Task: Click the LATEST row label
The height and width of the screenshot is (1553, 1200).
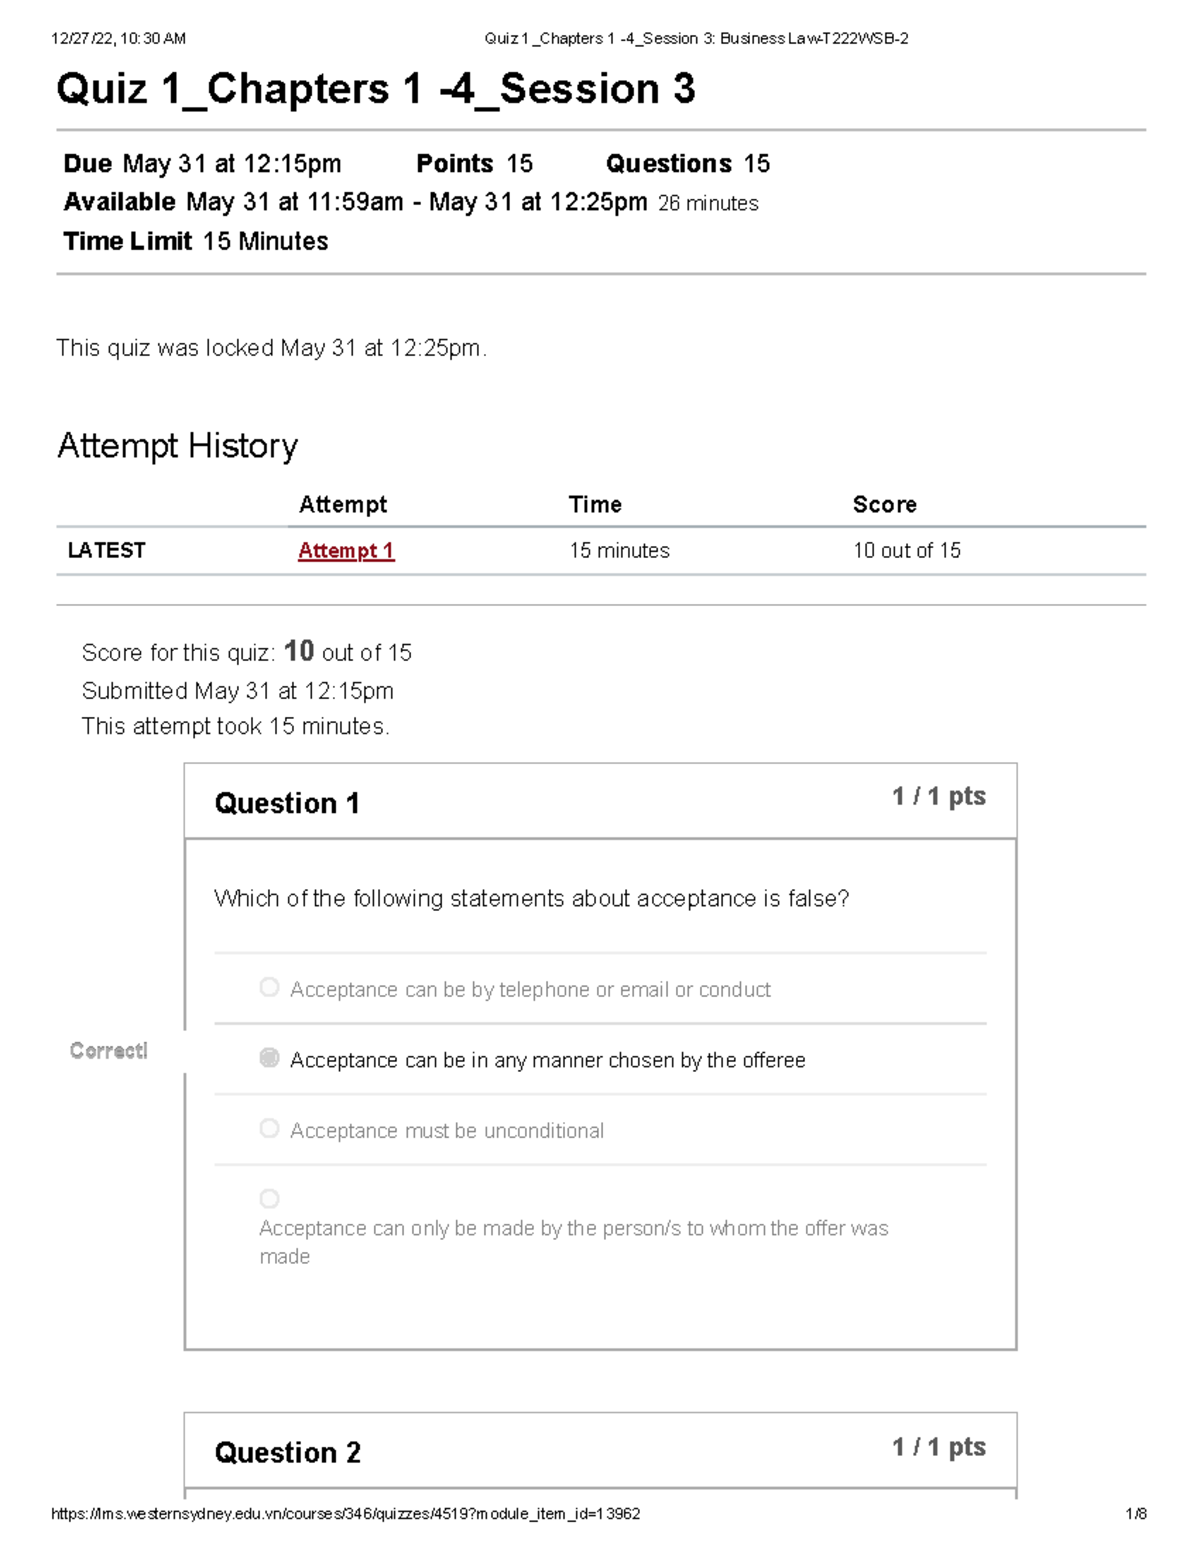Action: 106,551
